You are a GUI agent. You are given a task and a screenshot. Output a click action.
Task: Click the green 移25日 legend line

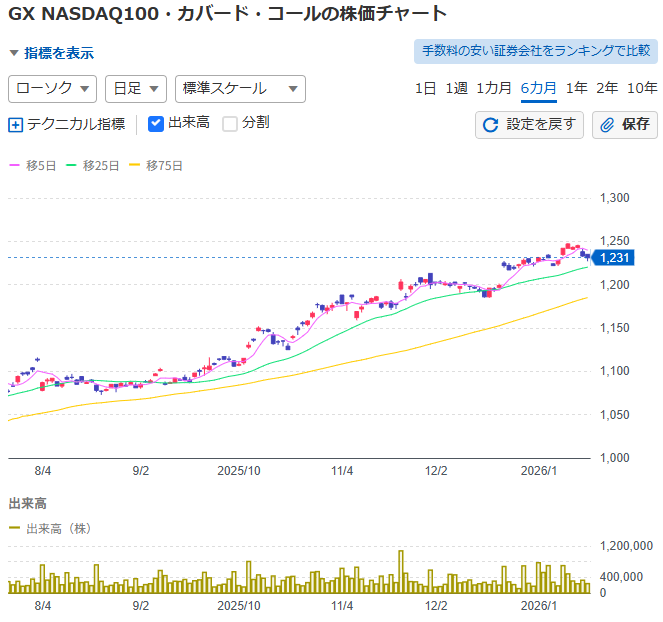point(71,165)
